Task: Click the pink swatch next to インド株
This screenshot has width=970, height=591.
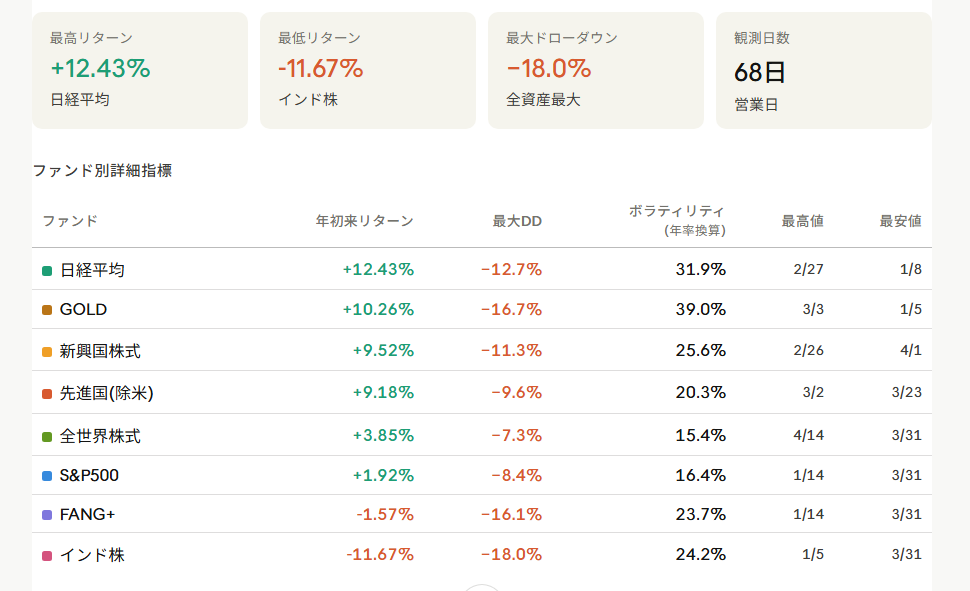Action: (47, 555)
